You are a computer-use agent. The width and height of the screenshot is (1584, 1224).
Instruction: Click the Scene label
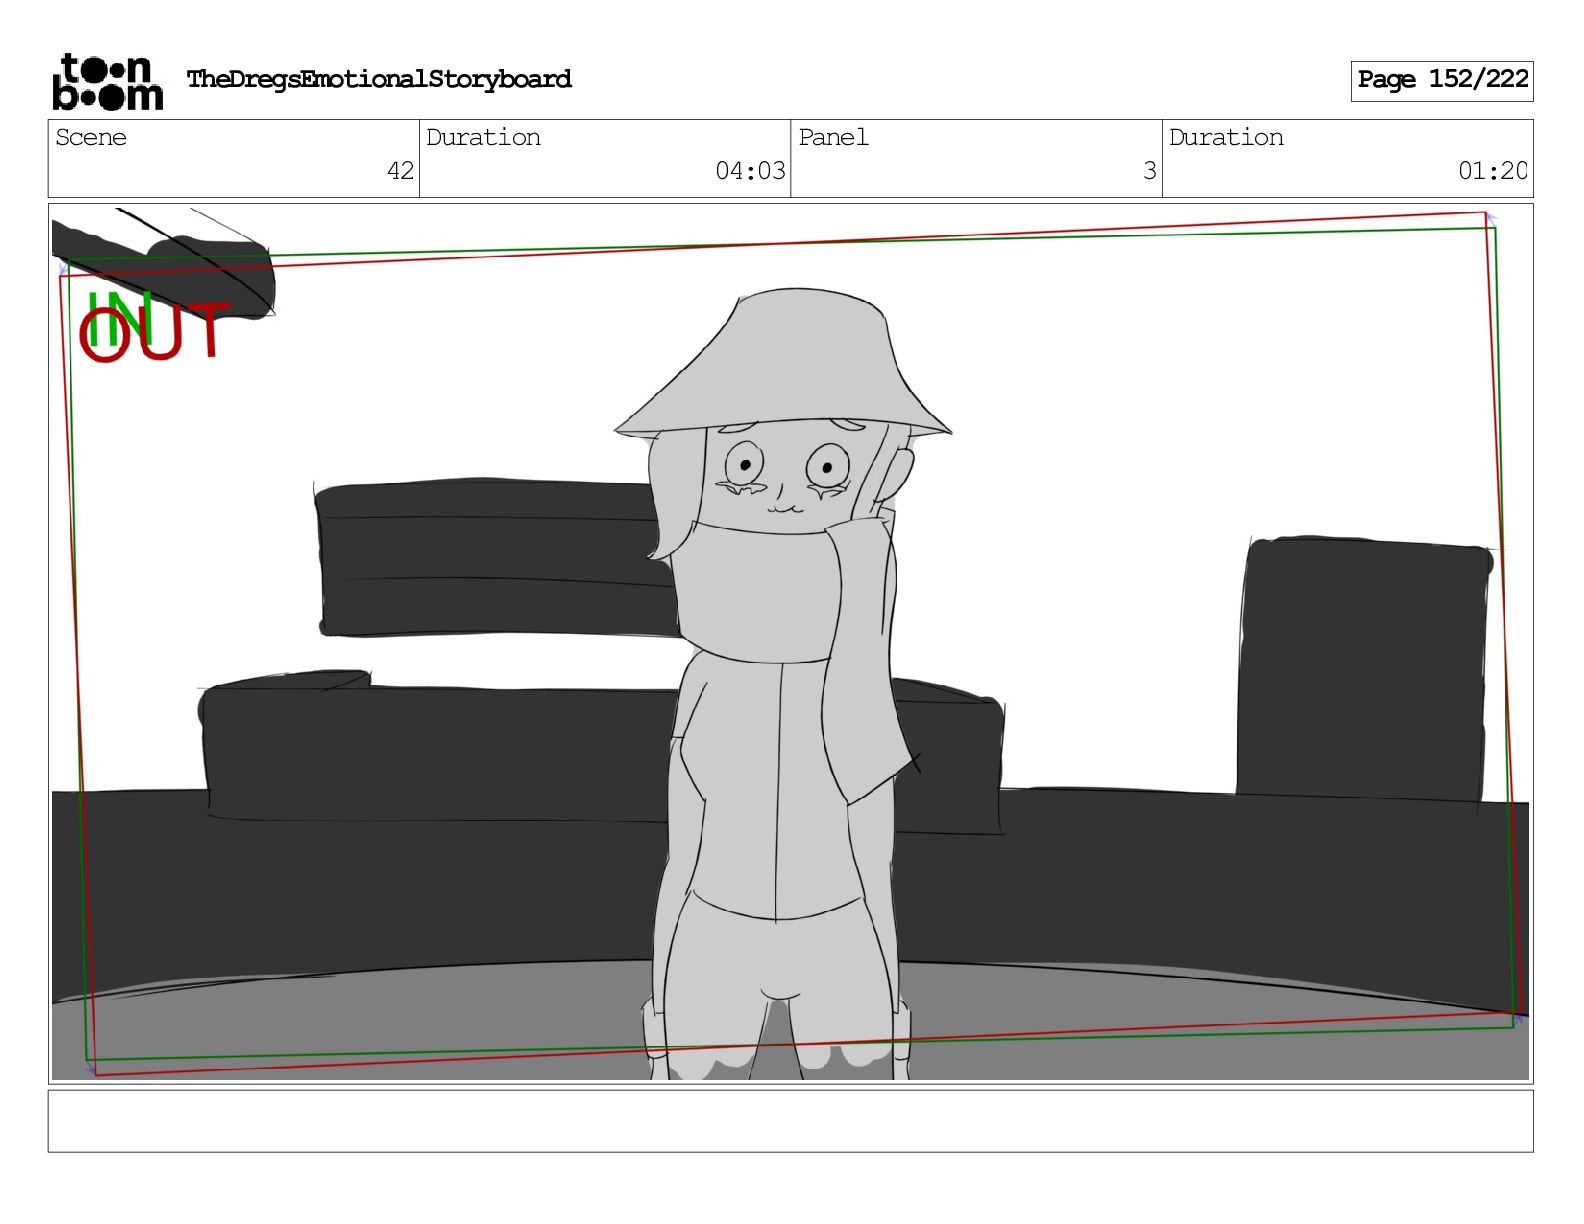coord(91,137)
